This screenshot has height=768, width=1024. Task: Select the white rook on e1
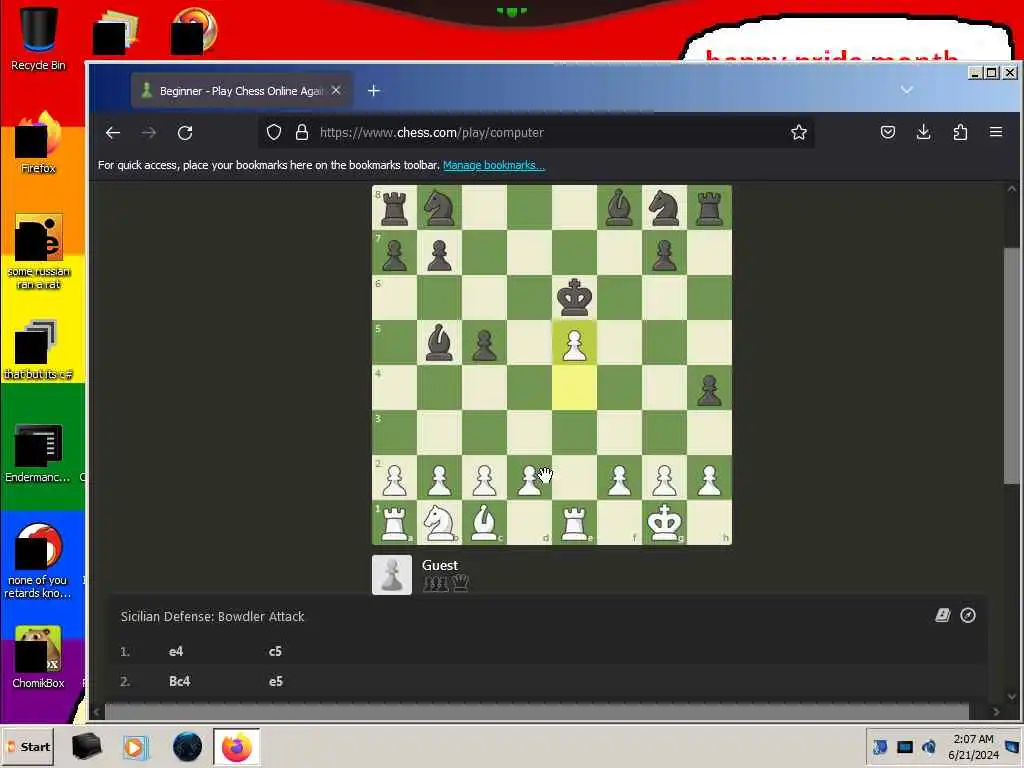[574, 522]
